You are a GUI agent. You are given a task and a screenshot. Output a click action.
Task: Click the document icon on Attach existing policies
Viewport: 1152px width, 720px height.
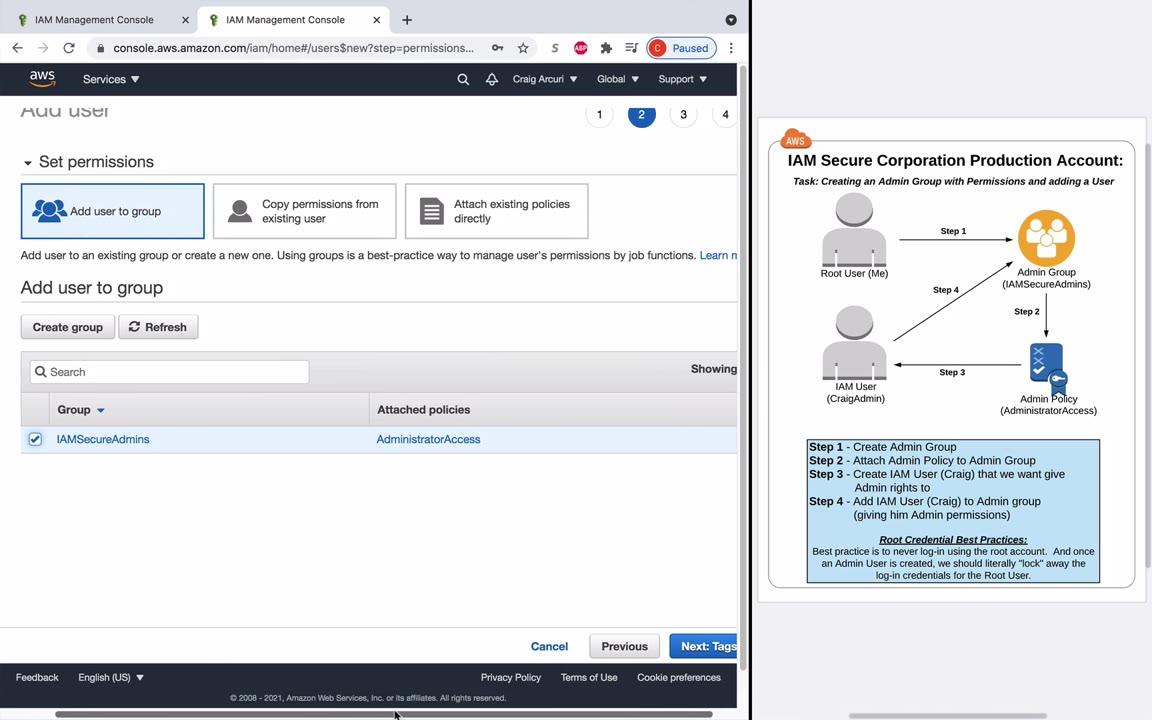(431, 211)
